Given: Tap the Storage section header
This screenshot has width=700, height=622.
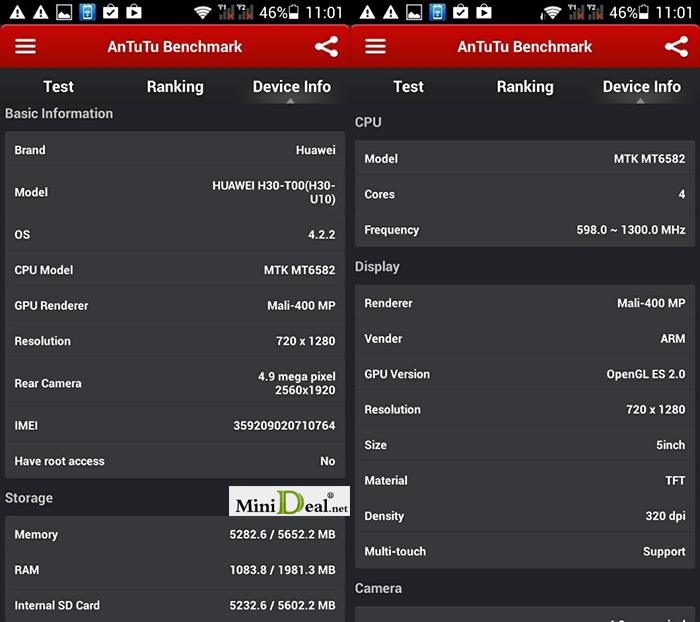Looking at the screenshot, I should [29, 498].
